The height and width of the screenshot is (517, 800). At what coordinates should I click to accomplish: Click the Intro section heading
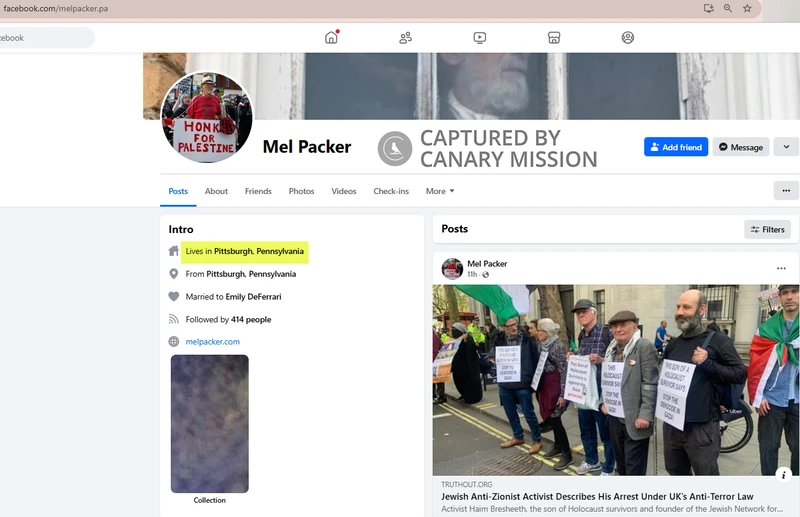pos(181,229)
